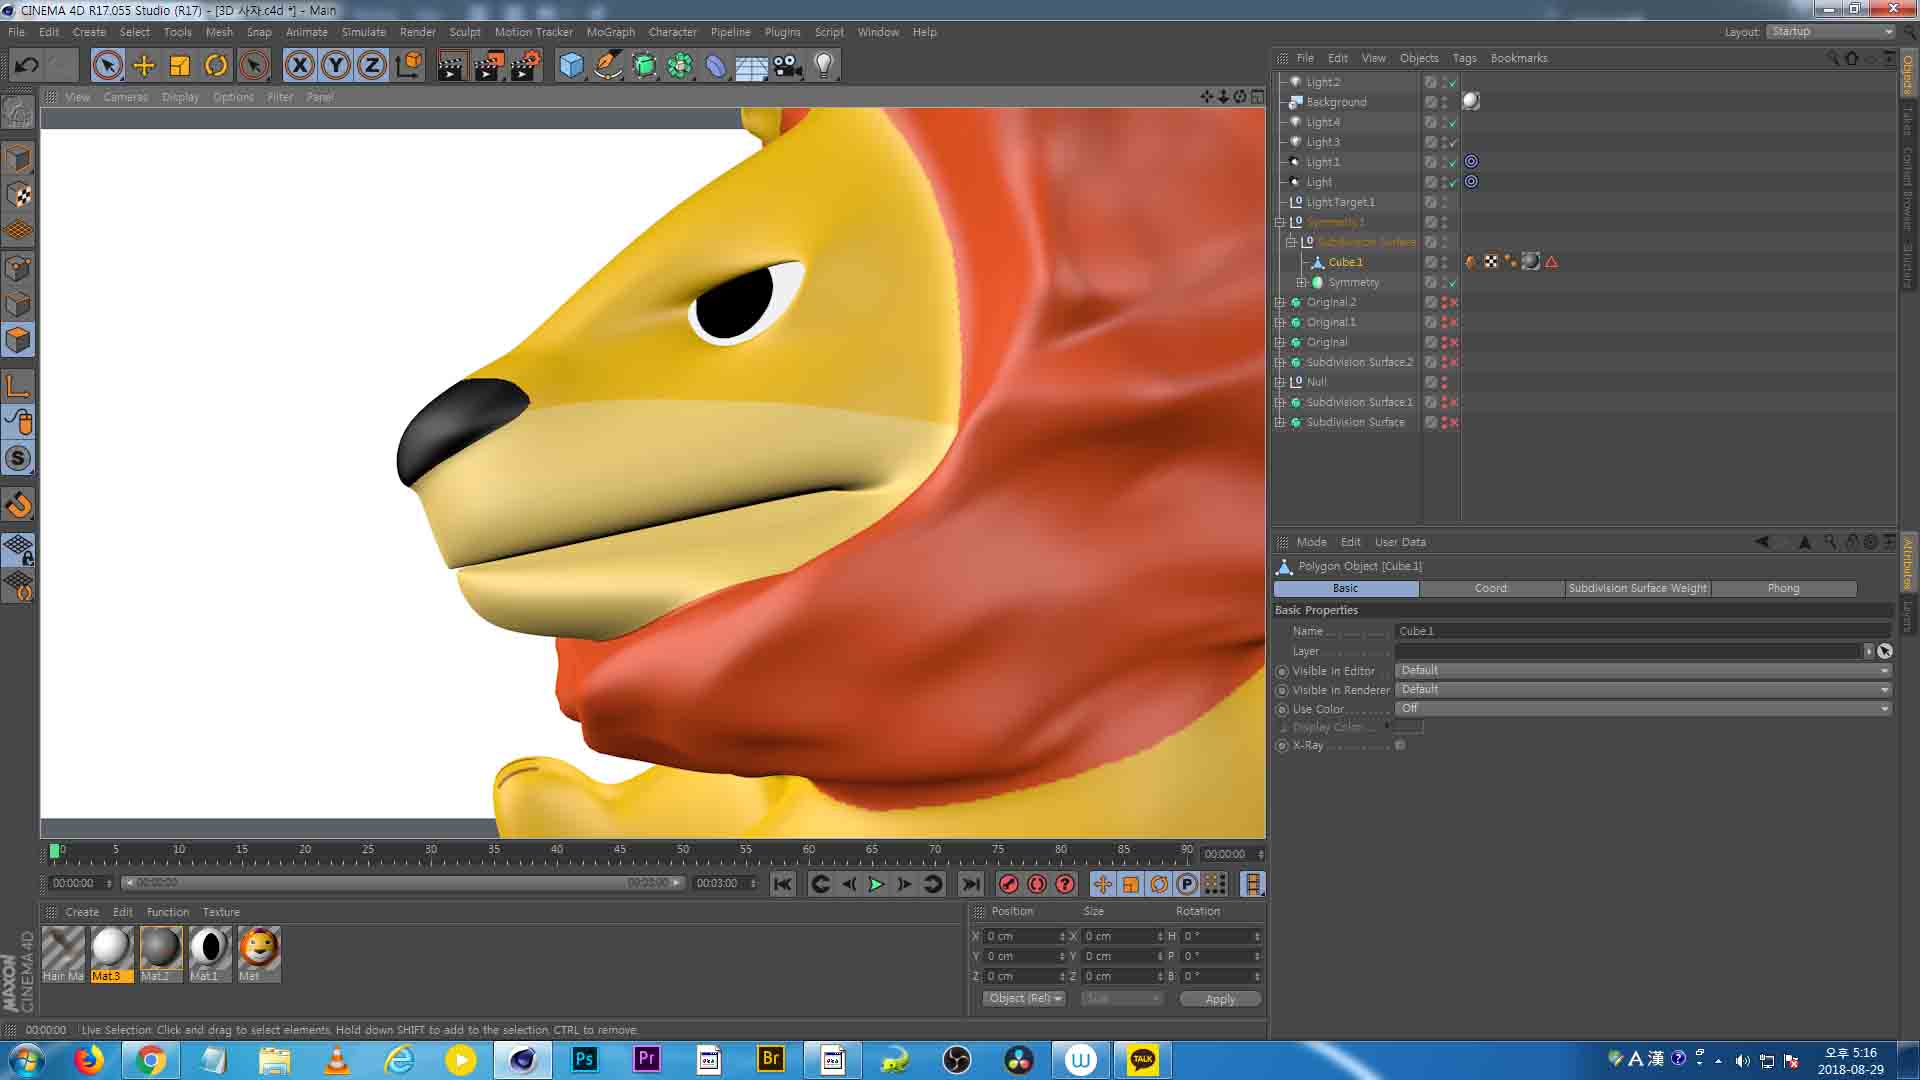Toggle Autokeying button
The height and width of the screenshot is (1080, 1920).
coord(1037,884)
